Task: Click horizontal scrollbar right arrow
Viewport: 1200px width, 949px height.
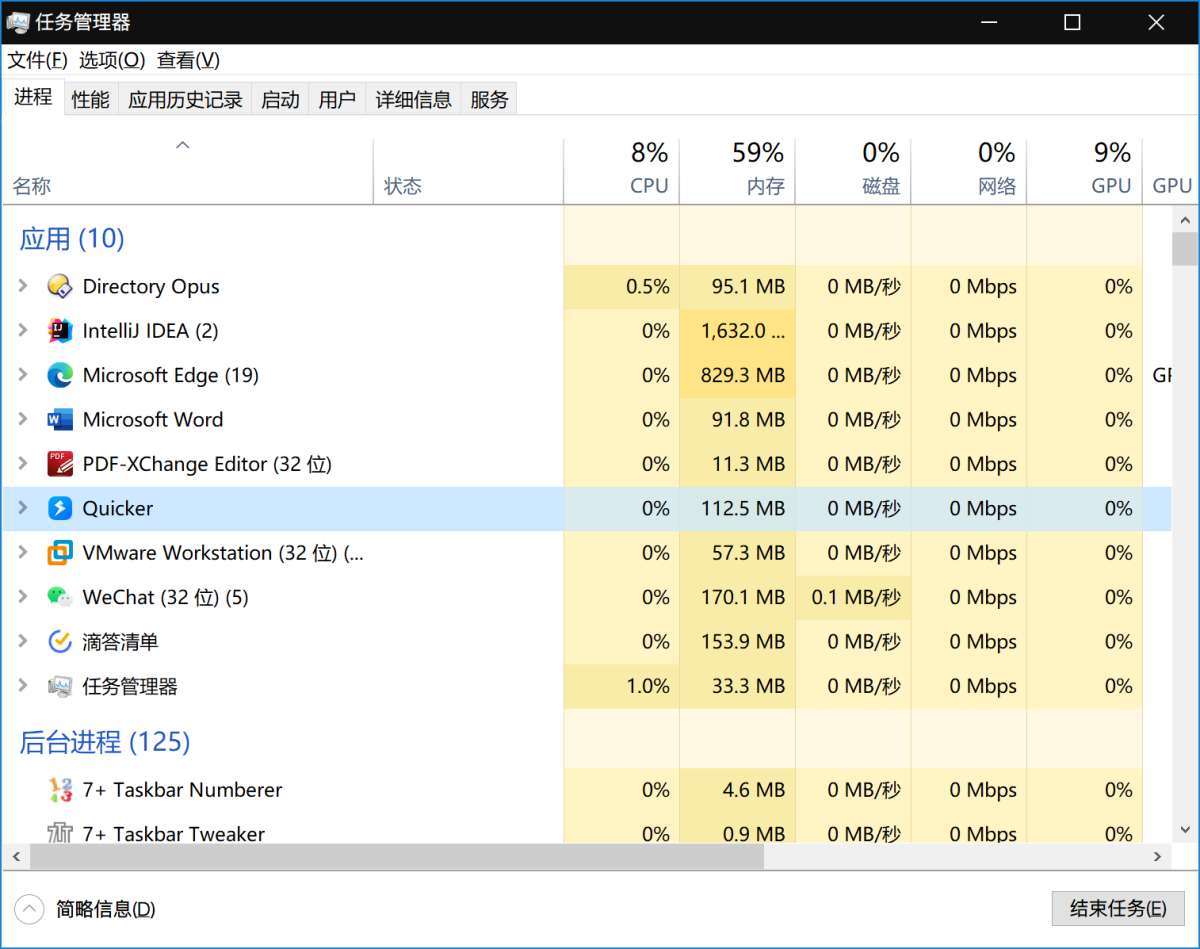Action: [1159, 857]
